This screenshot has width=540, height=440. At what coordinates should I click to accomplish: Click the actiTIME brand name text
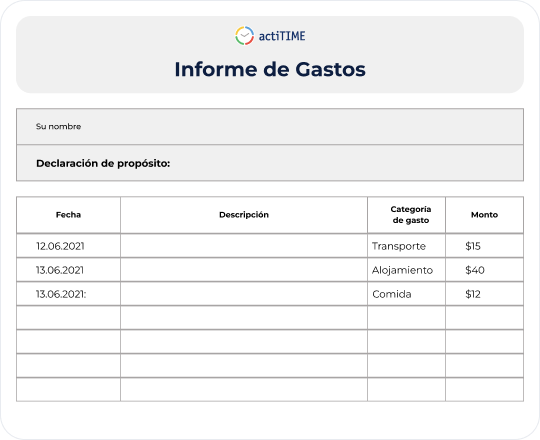tap(282, 36)
